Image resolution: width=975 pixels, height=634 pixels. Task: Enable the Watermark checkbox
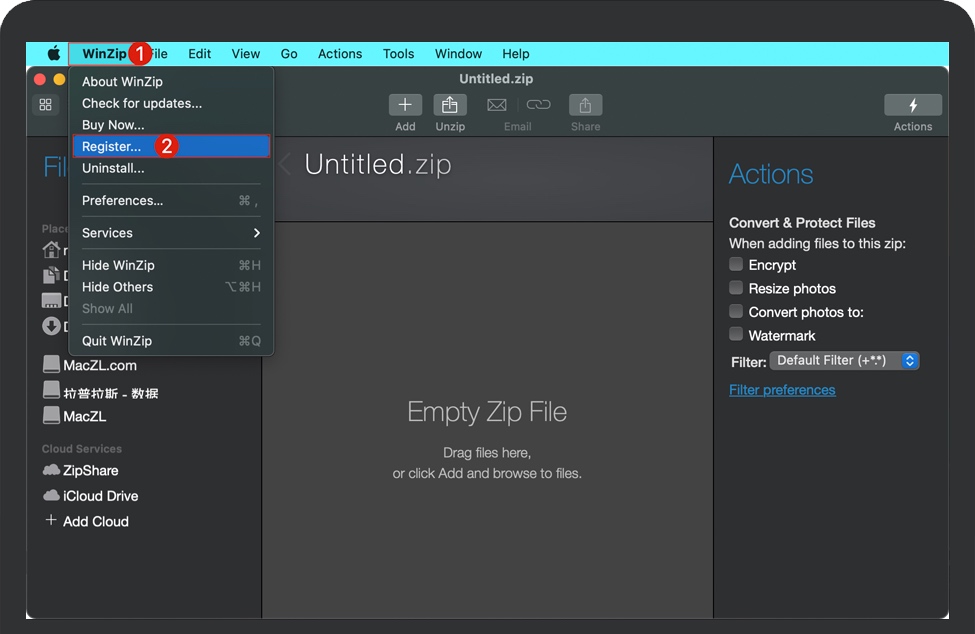click(736, 335)
